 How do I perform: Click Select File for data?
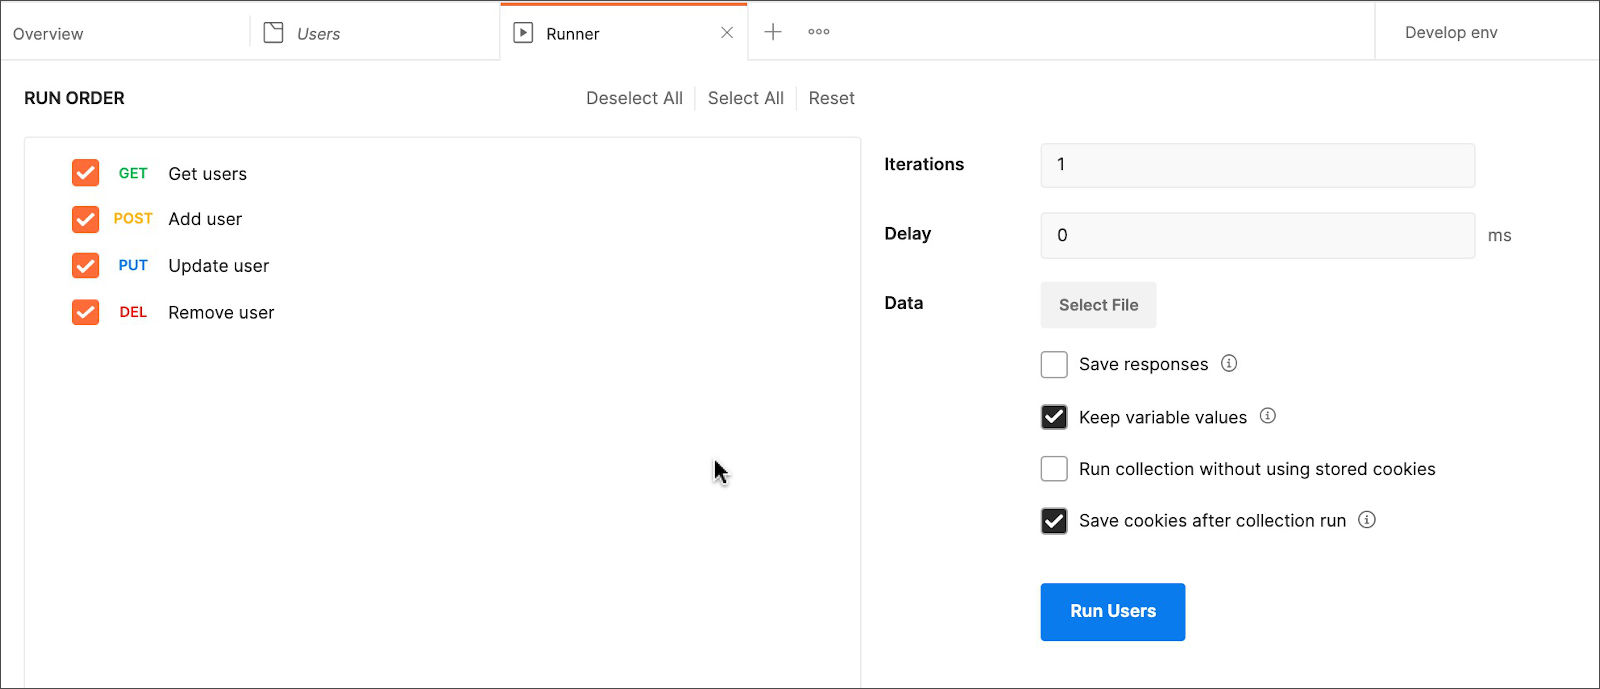pyautogui.click(x=1098, y=305)
